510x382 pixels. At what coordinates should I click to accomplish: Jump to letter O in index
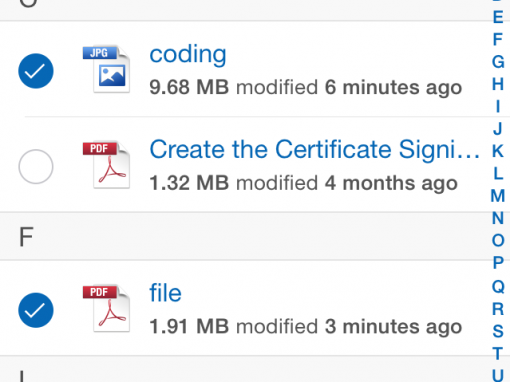(x=498, y=240)
